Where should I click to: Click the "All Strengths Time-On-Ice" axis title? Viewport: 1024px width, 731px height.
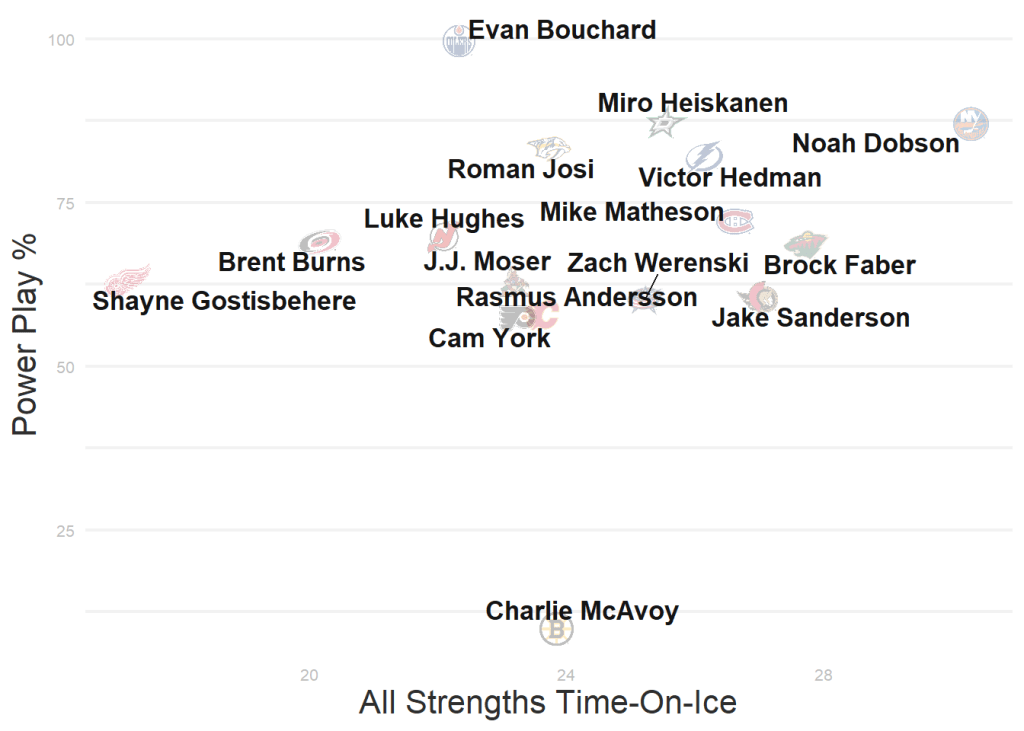tap(548, 702)
